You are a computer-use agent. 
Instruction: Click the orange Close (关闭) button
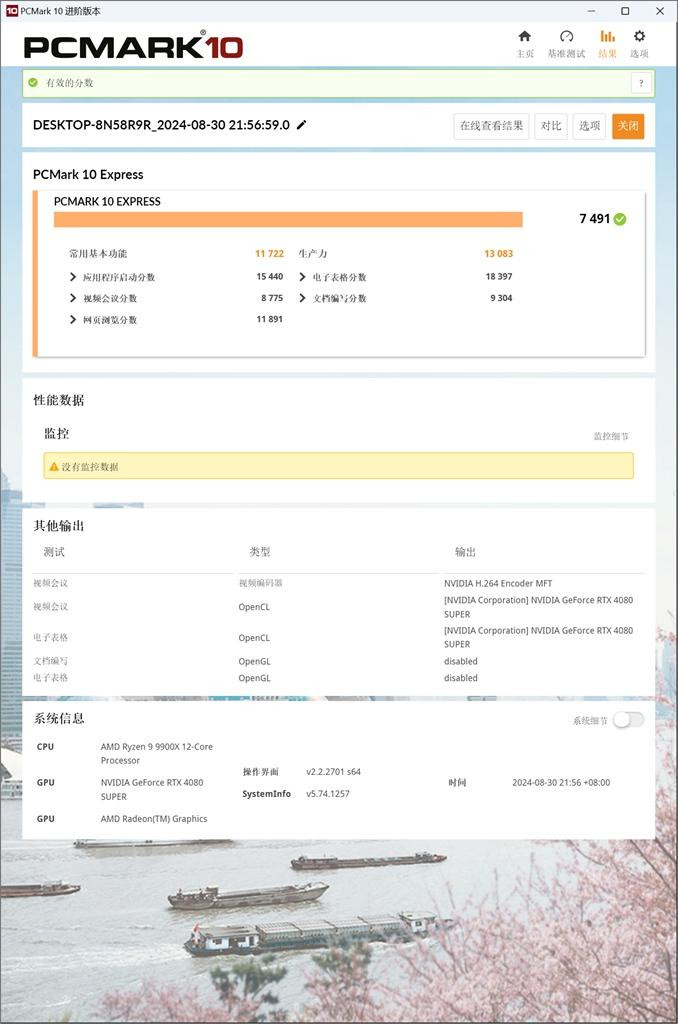coord(628,126)
